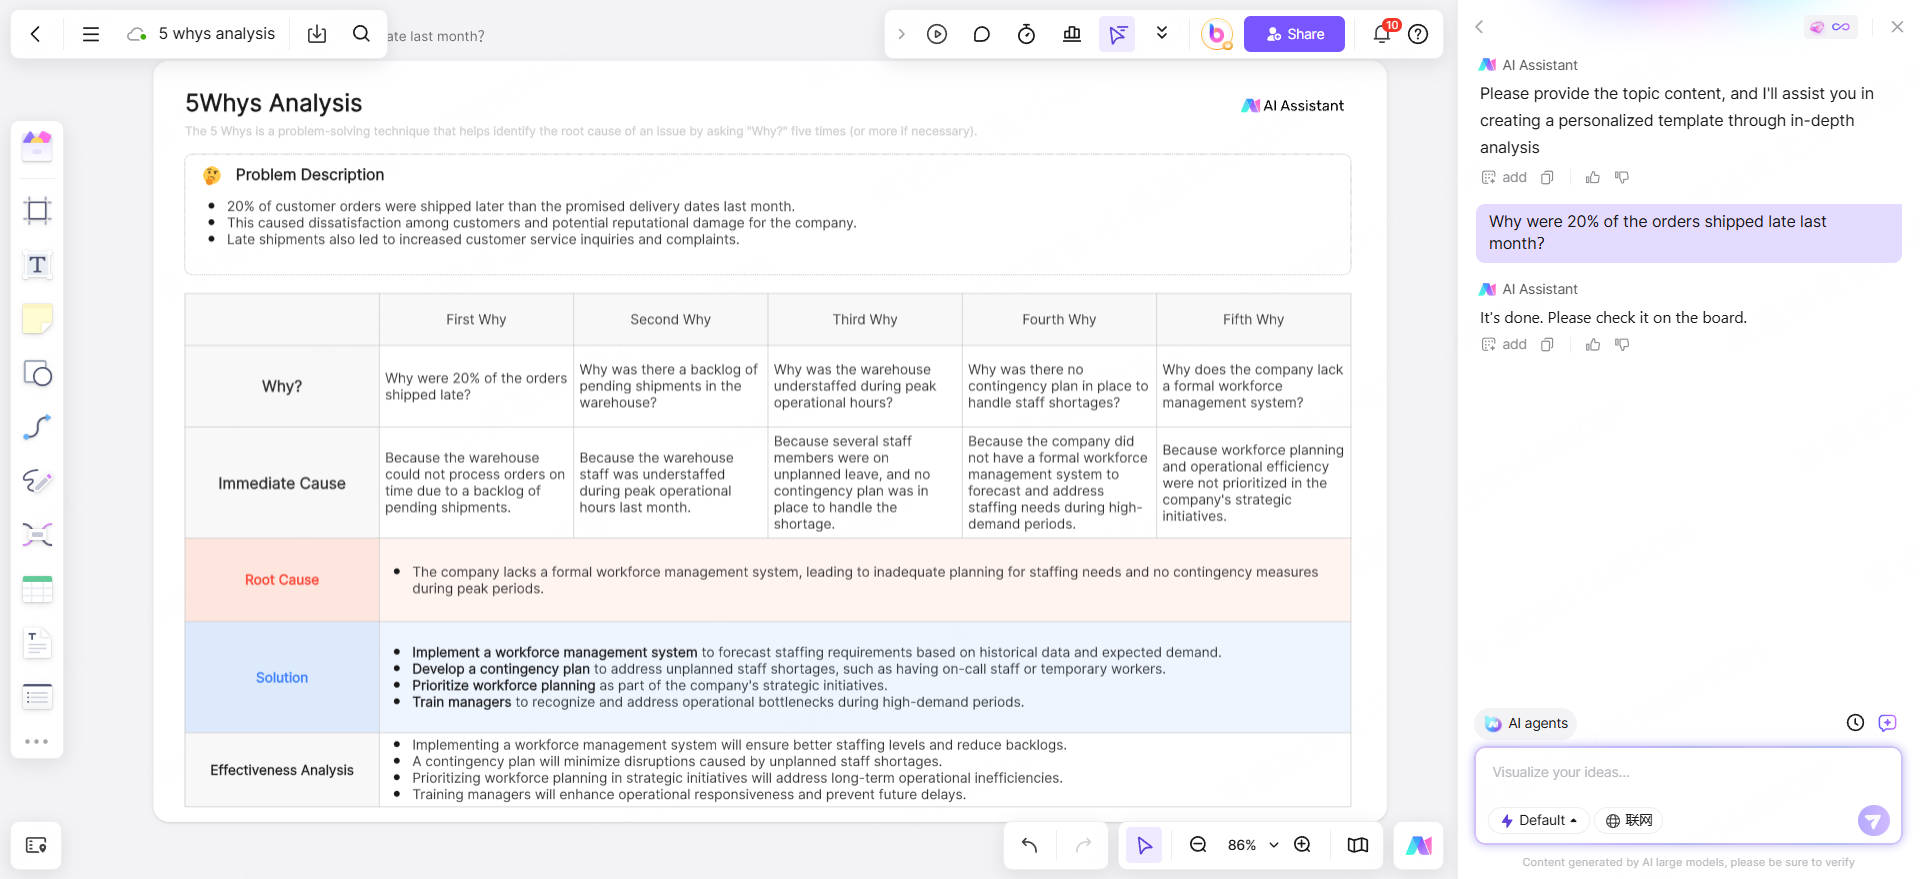
Task: Click the AI credits infinity badge
Action: [1831, 27]
